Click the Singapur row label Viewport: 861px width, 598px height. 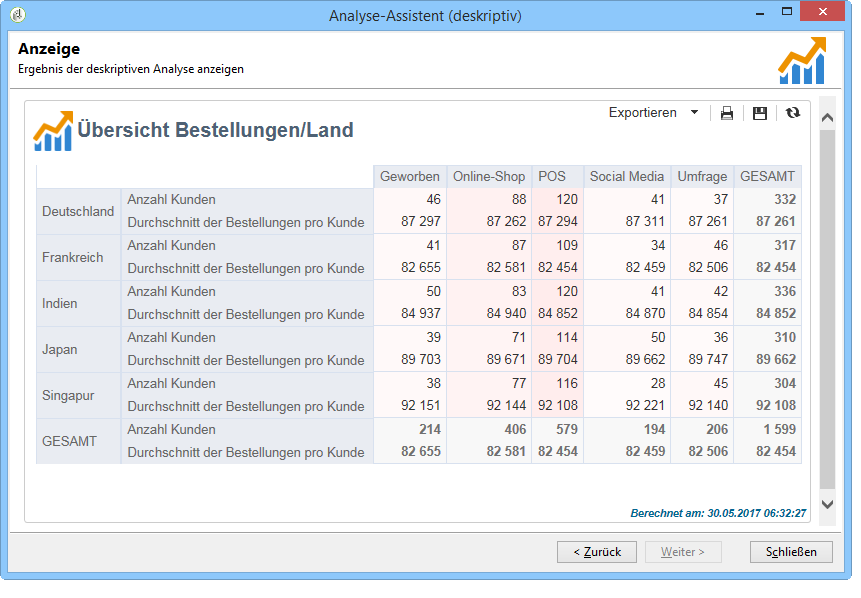pyautogui.click(x=68, y=396)
